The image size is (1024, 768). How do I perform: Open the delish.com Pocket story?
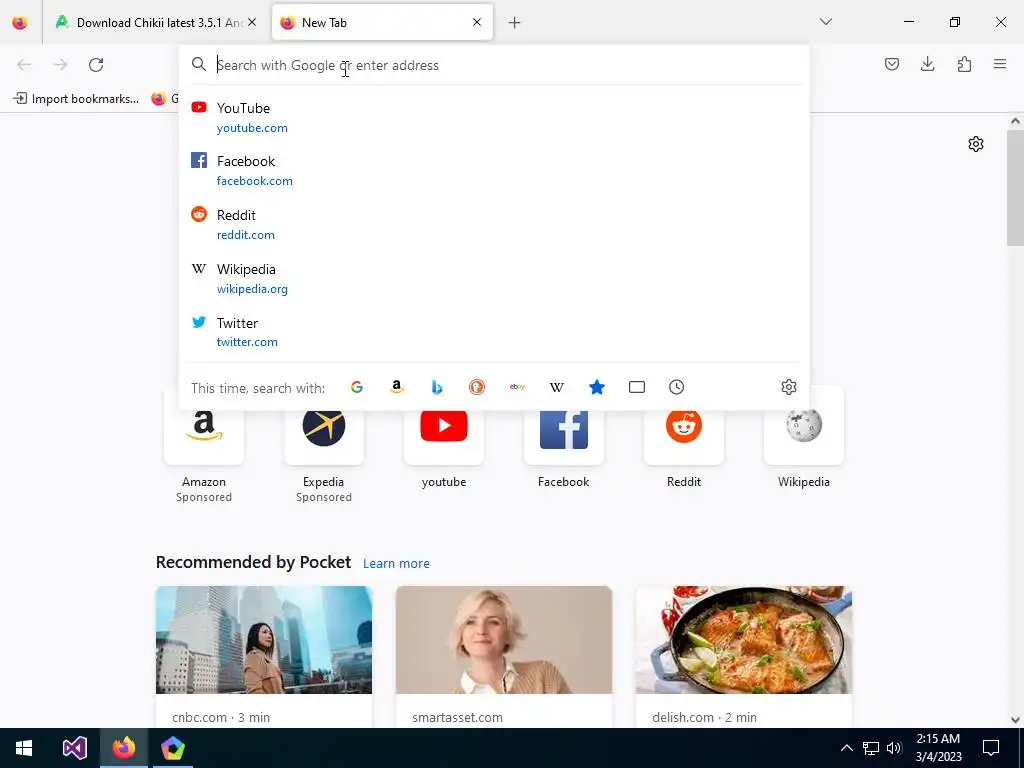743,656
